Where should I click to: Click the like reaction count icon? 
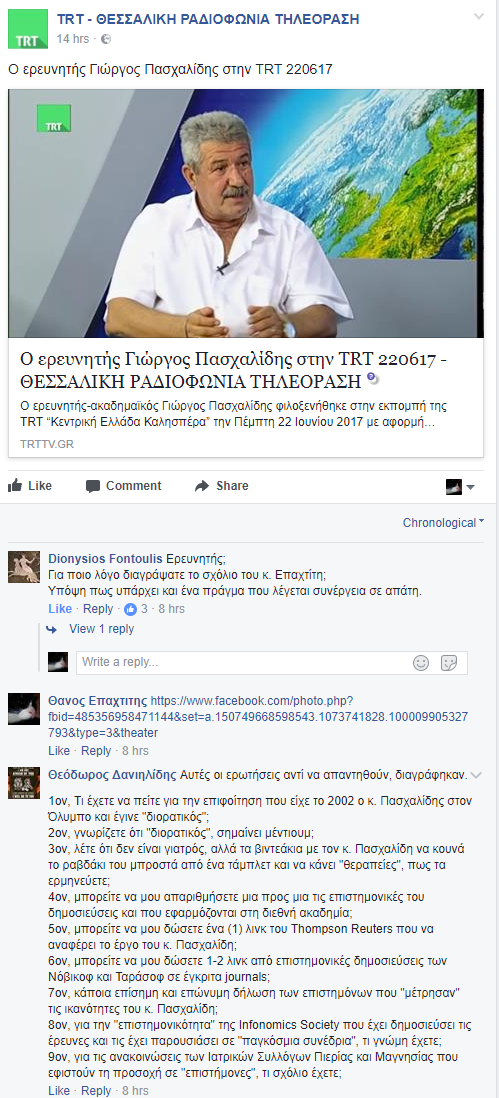click(x=130, y=609)
